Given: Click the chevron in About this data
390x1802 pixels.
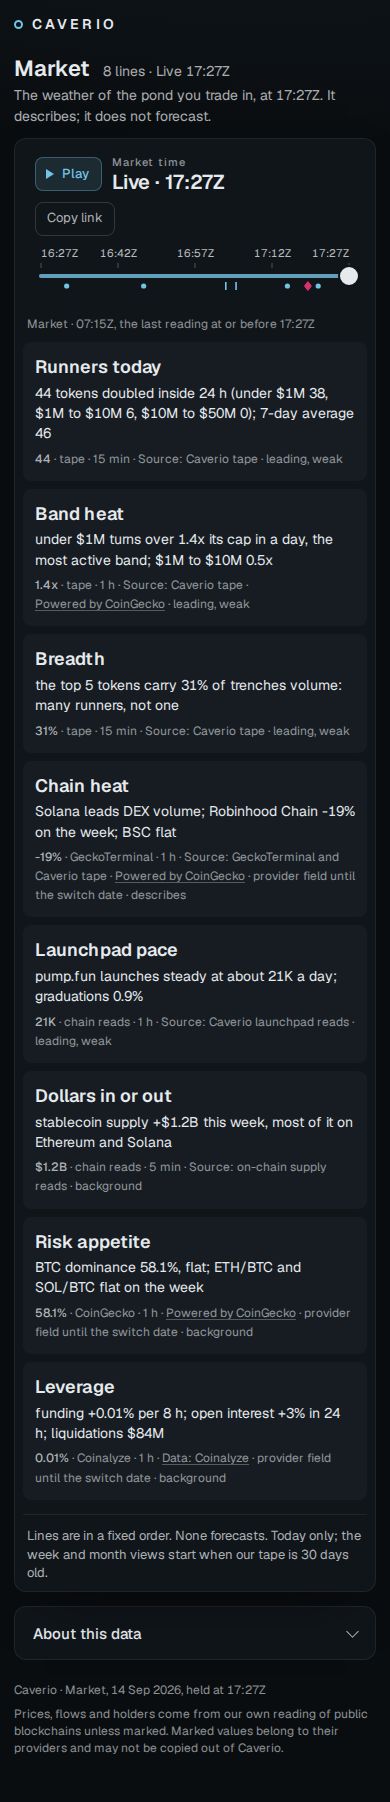Looking at the screenshot, I should click(352, 1634).
